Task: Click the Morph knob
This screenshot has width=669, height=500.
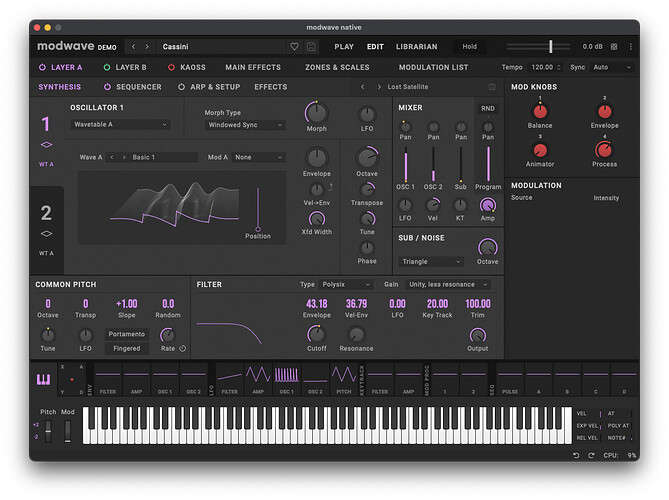Action: tap(317, 113)
